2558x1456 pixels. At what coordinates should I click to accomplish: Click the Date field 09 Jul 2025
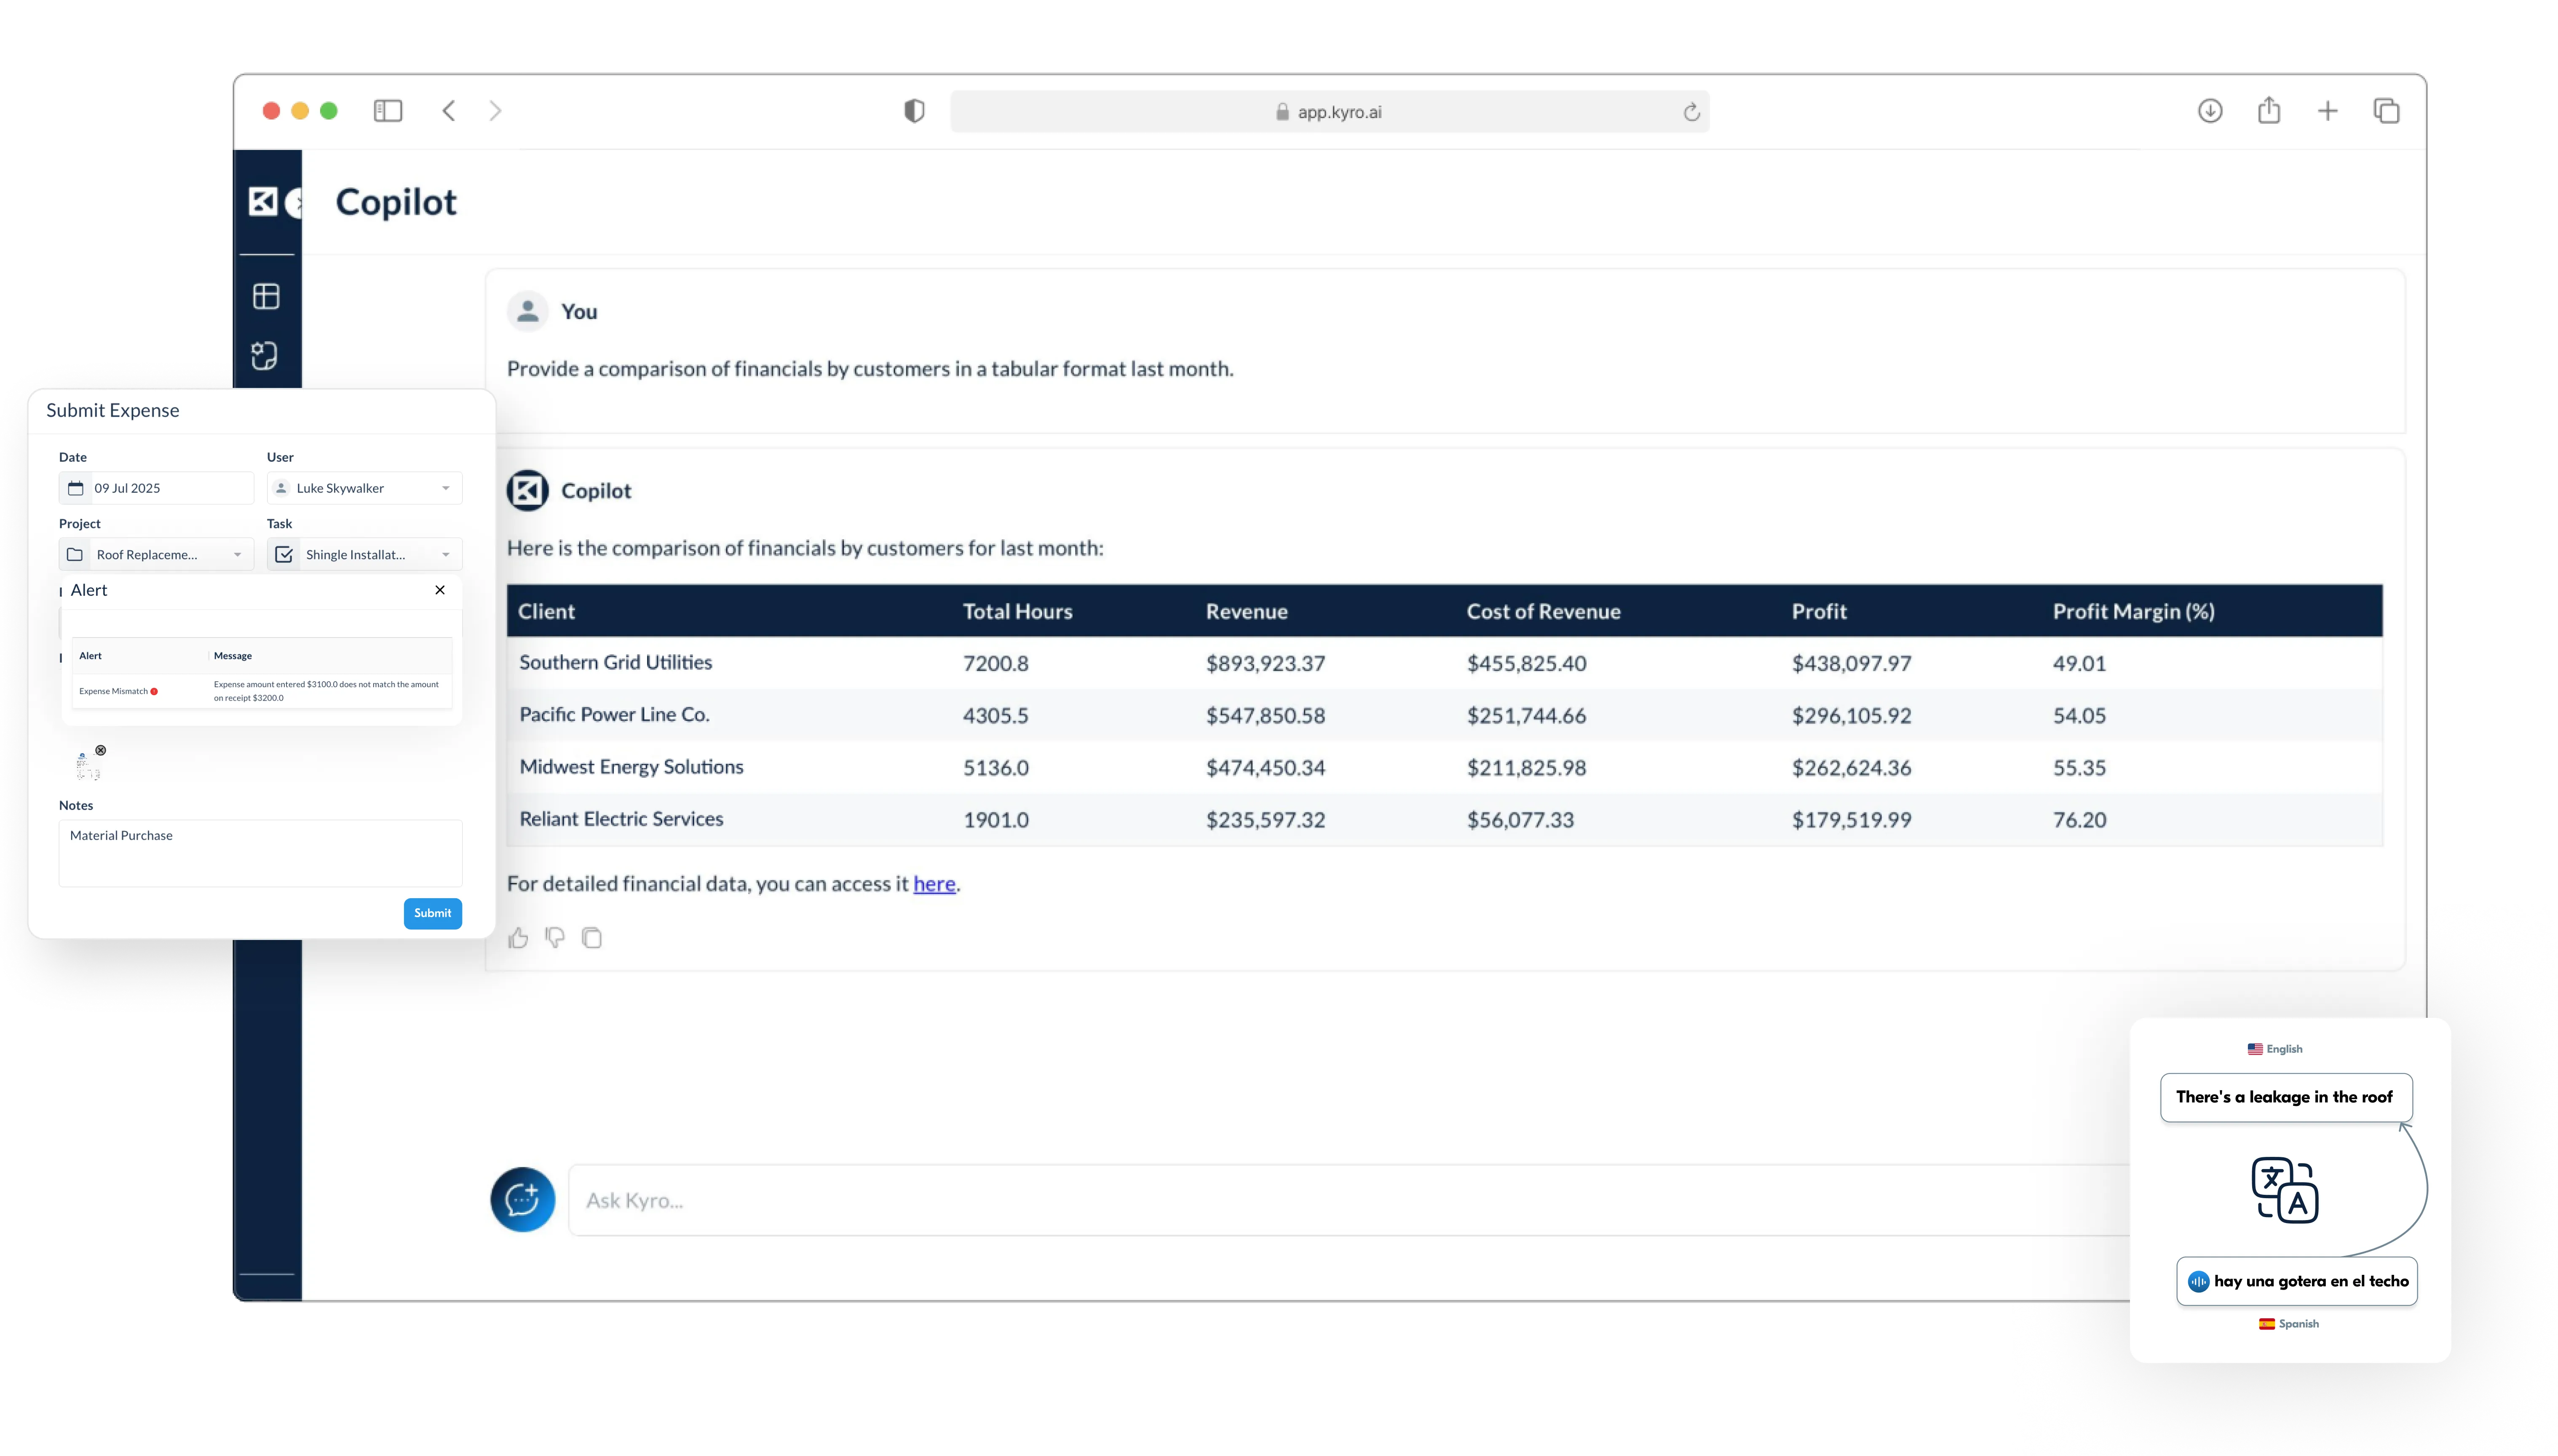point(156,488)
